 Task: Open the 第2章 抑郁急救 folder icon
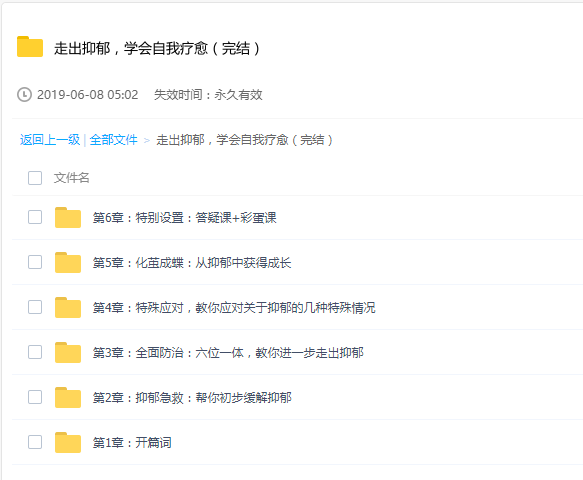[68, 397]
